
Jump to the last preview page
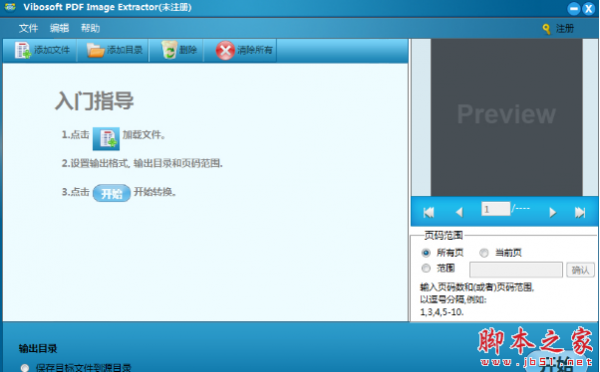(580, 212)
